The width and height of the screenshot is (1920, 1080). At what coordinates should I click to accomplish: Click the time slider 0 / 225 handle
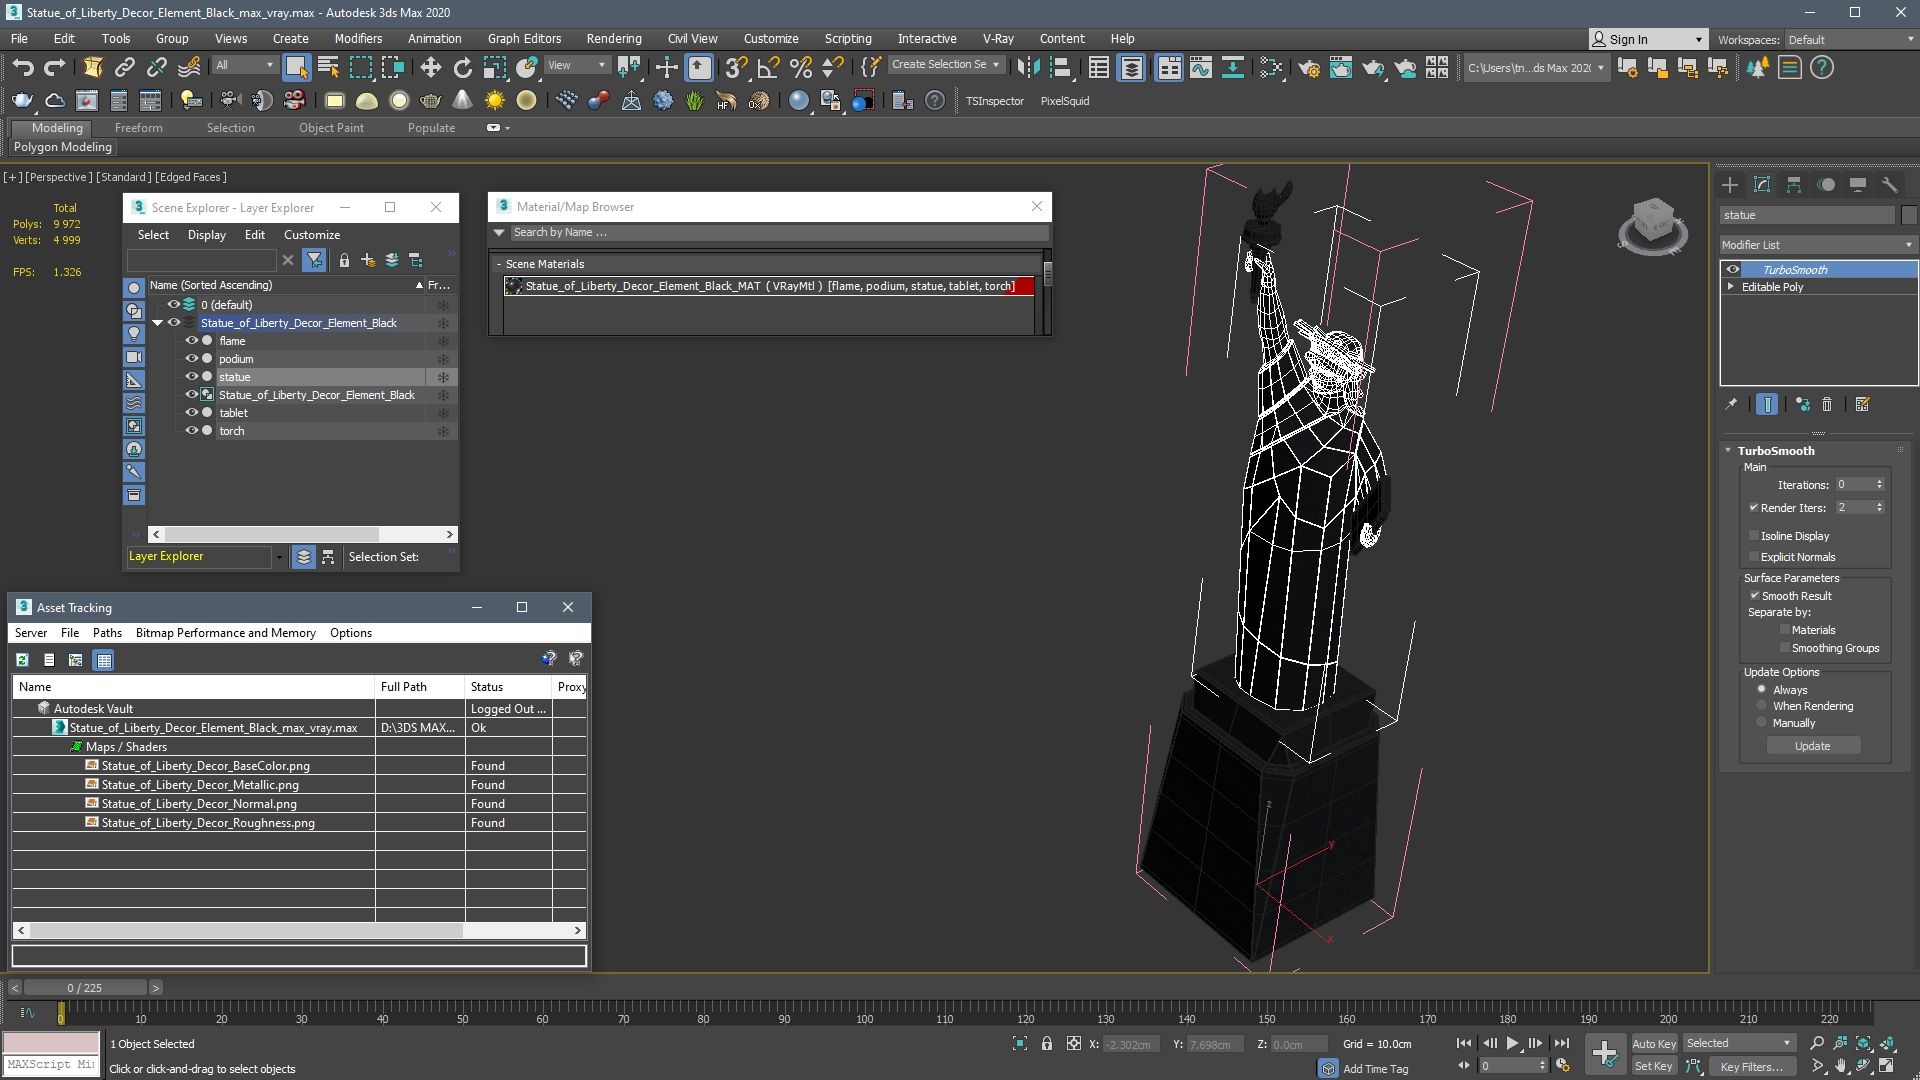(x=85, y=988)
